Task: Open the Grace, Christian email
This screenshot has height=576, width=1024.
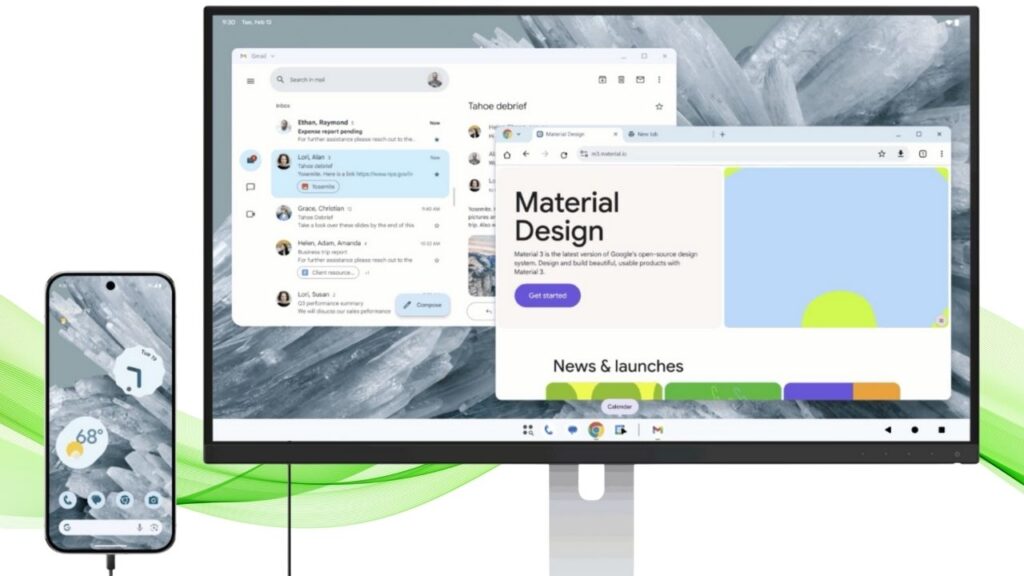Action: click(360, 217)
